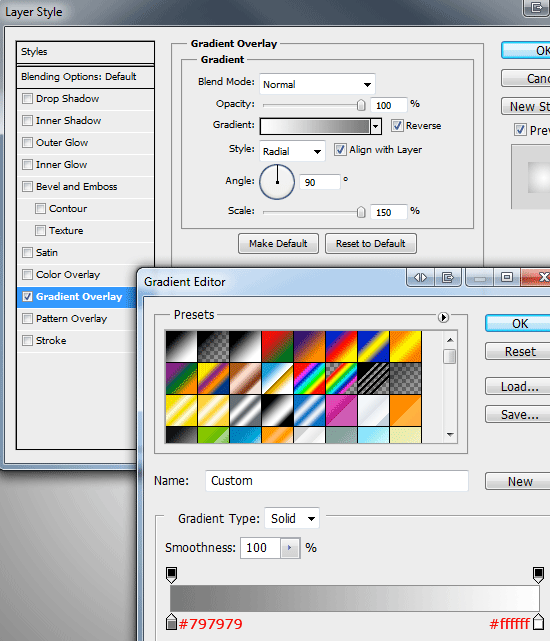Choose the rainbow spectrum gradient preset

tap(309, 378)
